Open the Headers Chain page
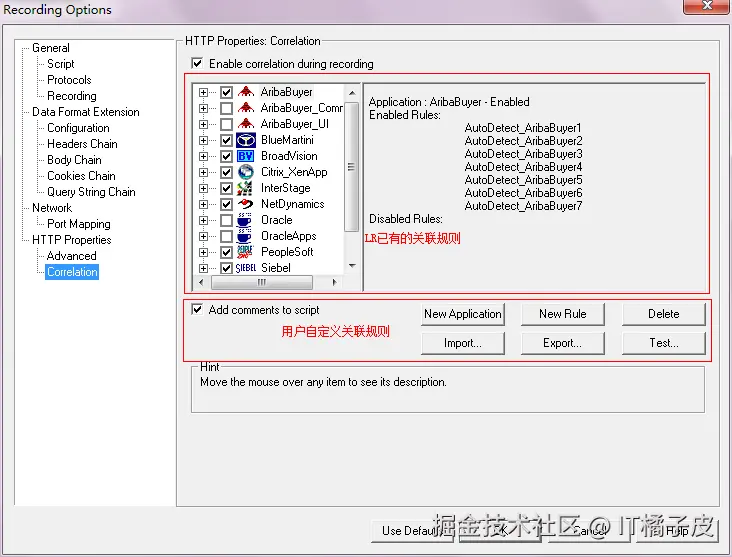 coord(82,144)
